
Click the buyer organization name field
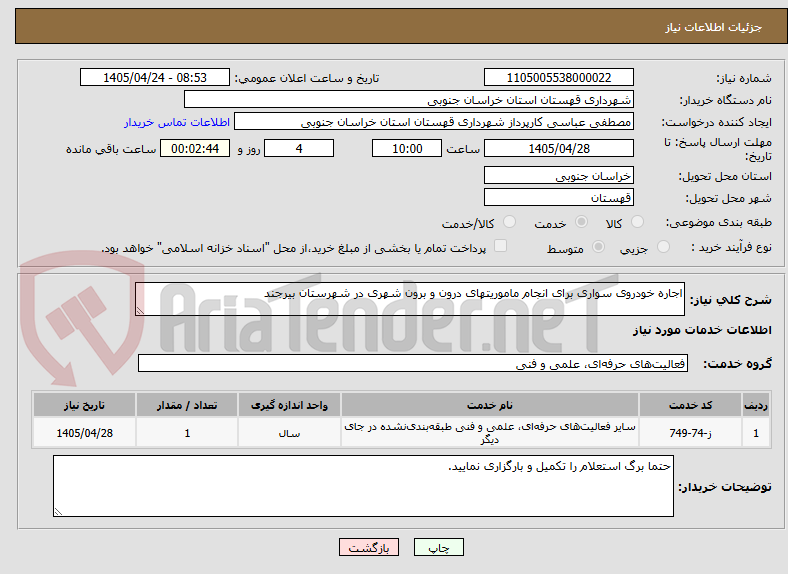[x=409, y=100]
